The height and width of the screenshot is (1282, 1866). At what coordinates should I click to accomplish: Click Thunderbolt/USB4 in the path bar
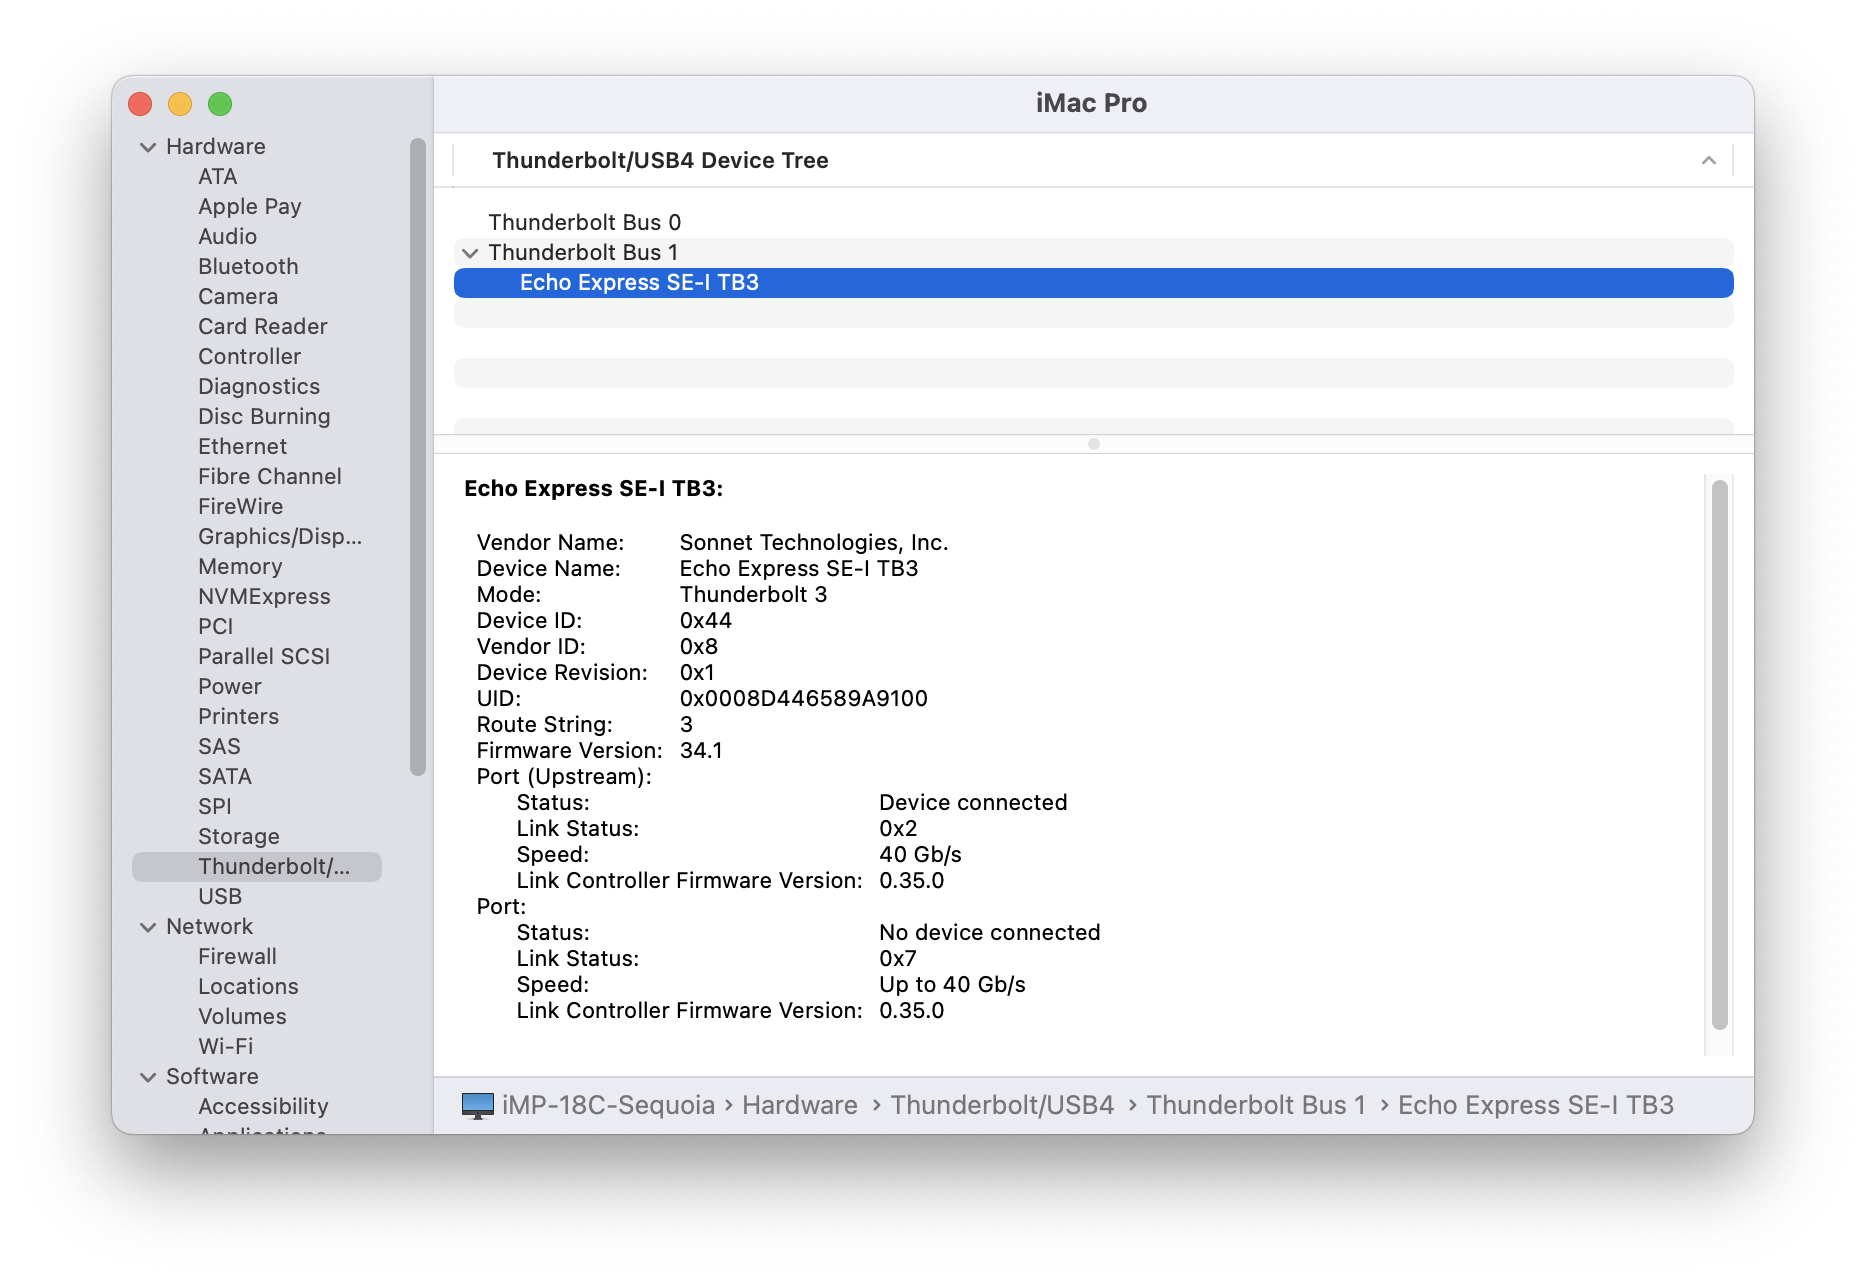pos(1002,1106)
